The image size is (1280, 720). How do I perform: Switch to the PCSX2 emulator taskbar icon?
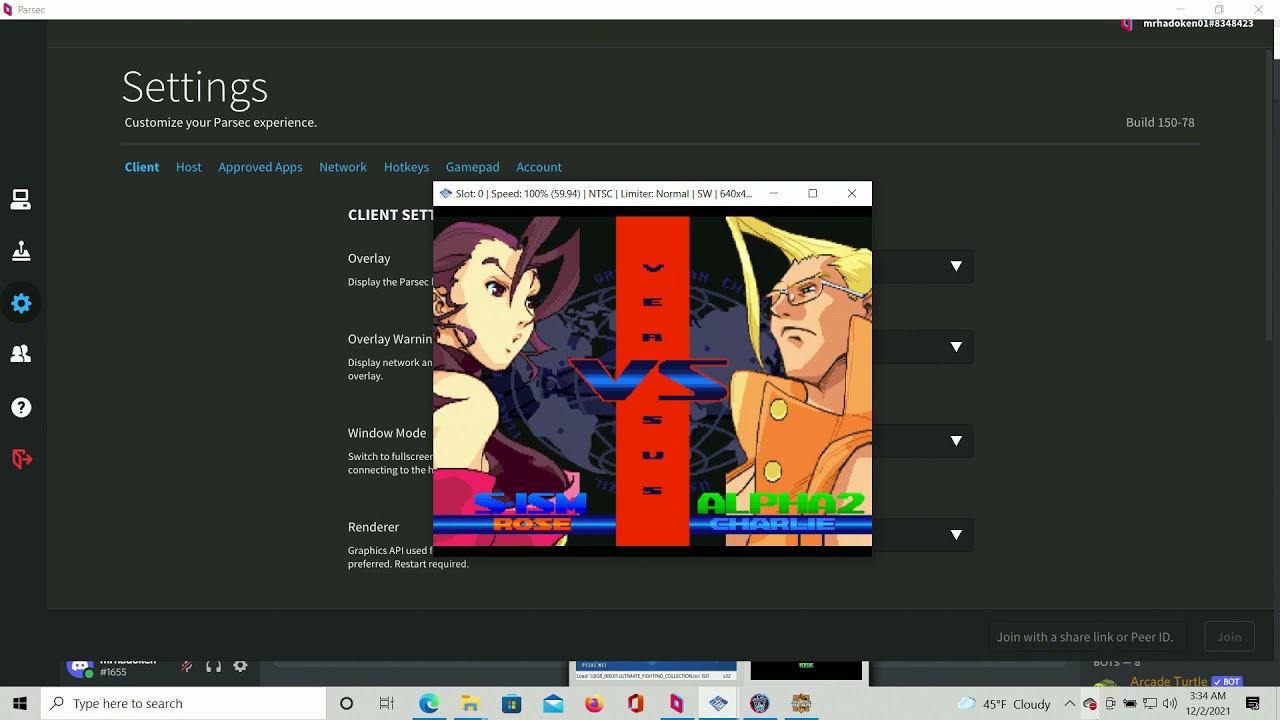[x=718, y=703]
